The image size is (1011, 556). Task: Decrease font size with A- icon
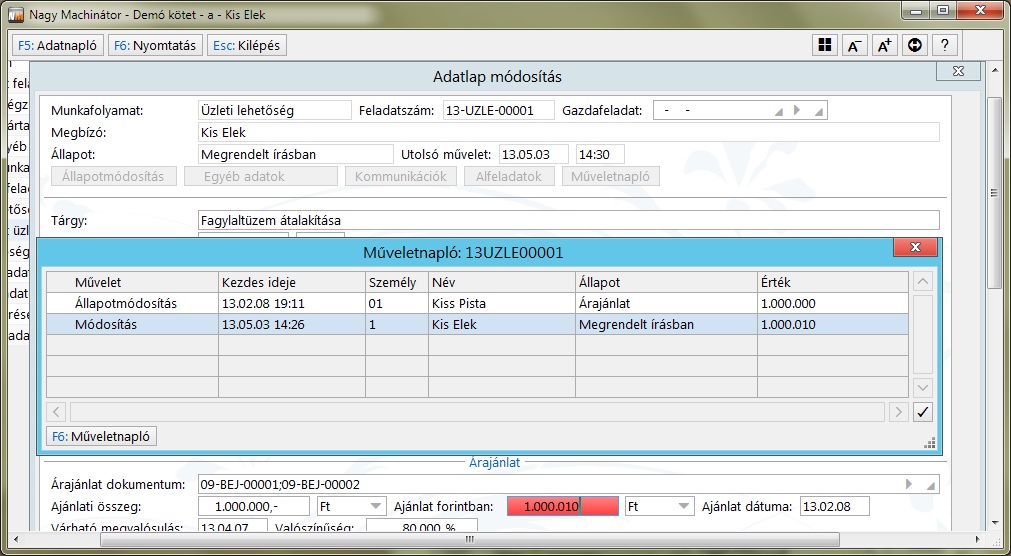point(854,45)
